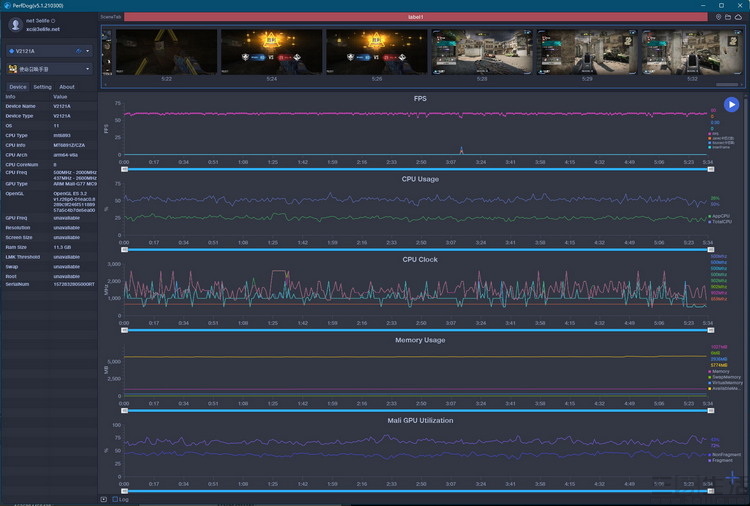The height and width of the screenshot is (506, 750).
Task: Click the device connection mode icon
Action: [79, 51]
